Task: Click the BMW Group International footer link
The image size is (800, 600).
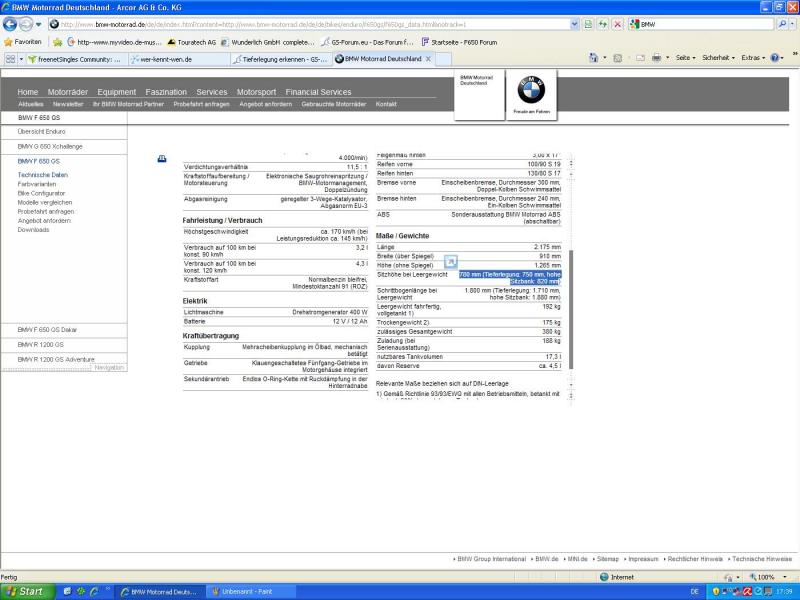Action: pos(491,559)
